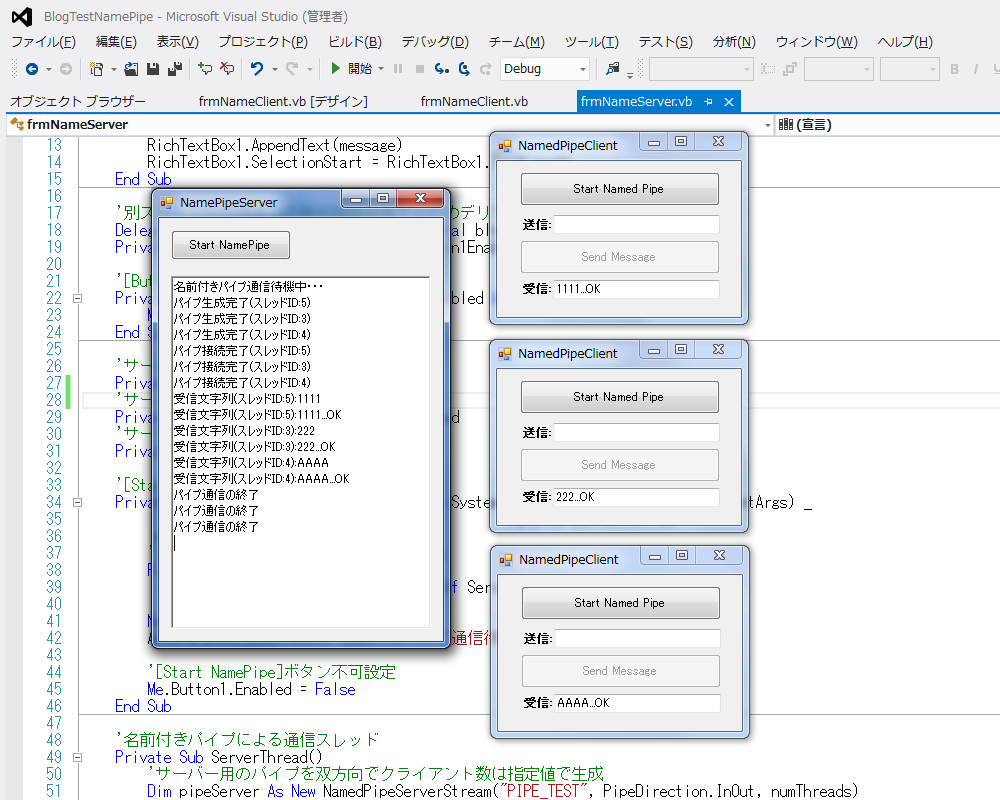Click the Step Over icon

click(x=464, y=69)
